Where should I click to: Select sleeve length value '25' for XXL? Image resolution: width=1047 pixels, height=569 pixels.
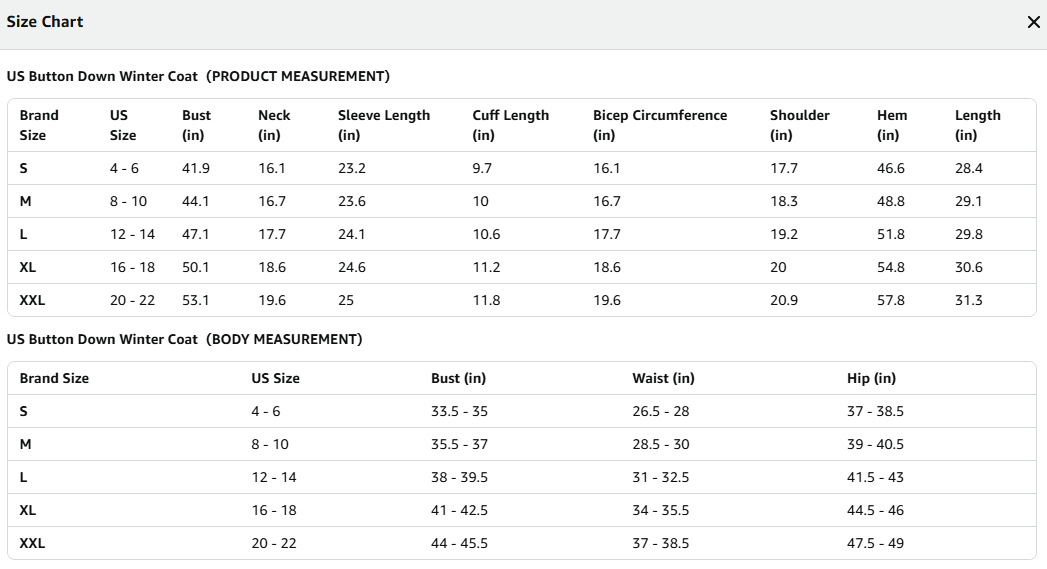[346, 301]
